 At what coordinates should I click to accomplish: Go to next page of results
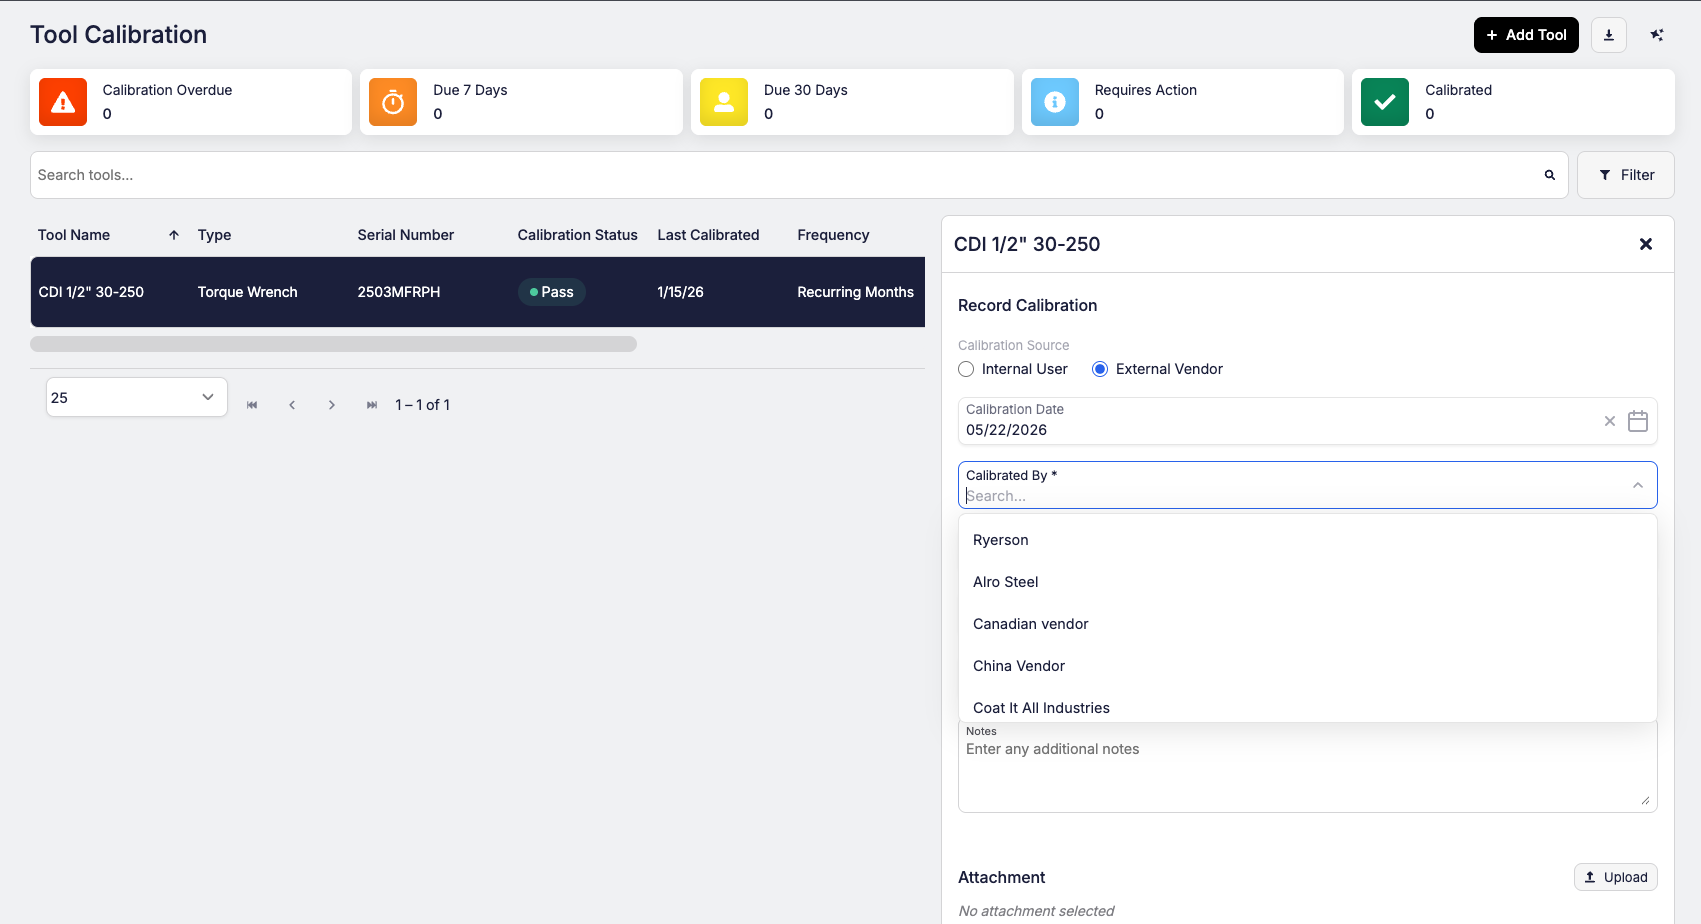332,405
